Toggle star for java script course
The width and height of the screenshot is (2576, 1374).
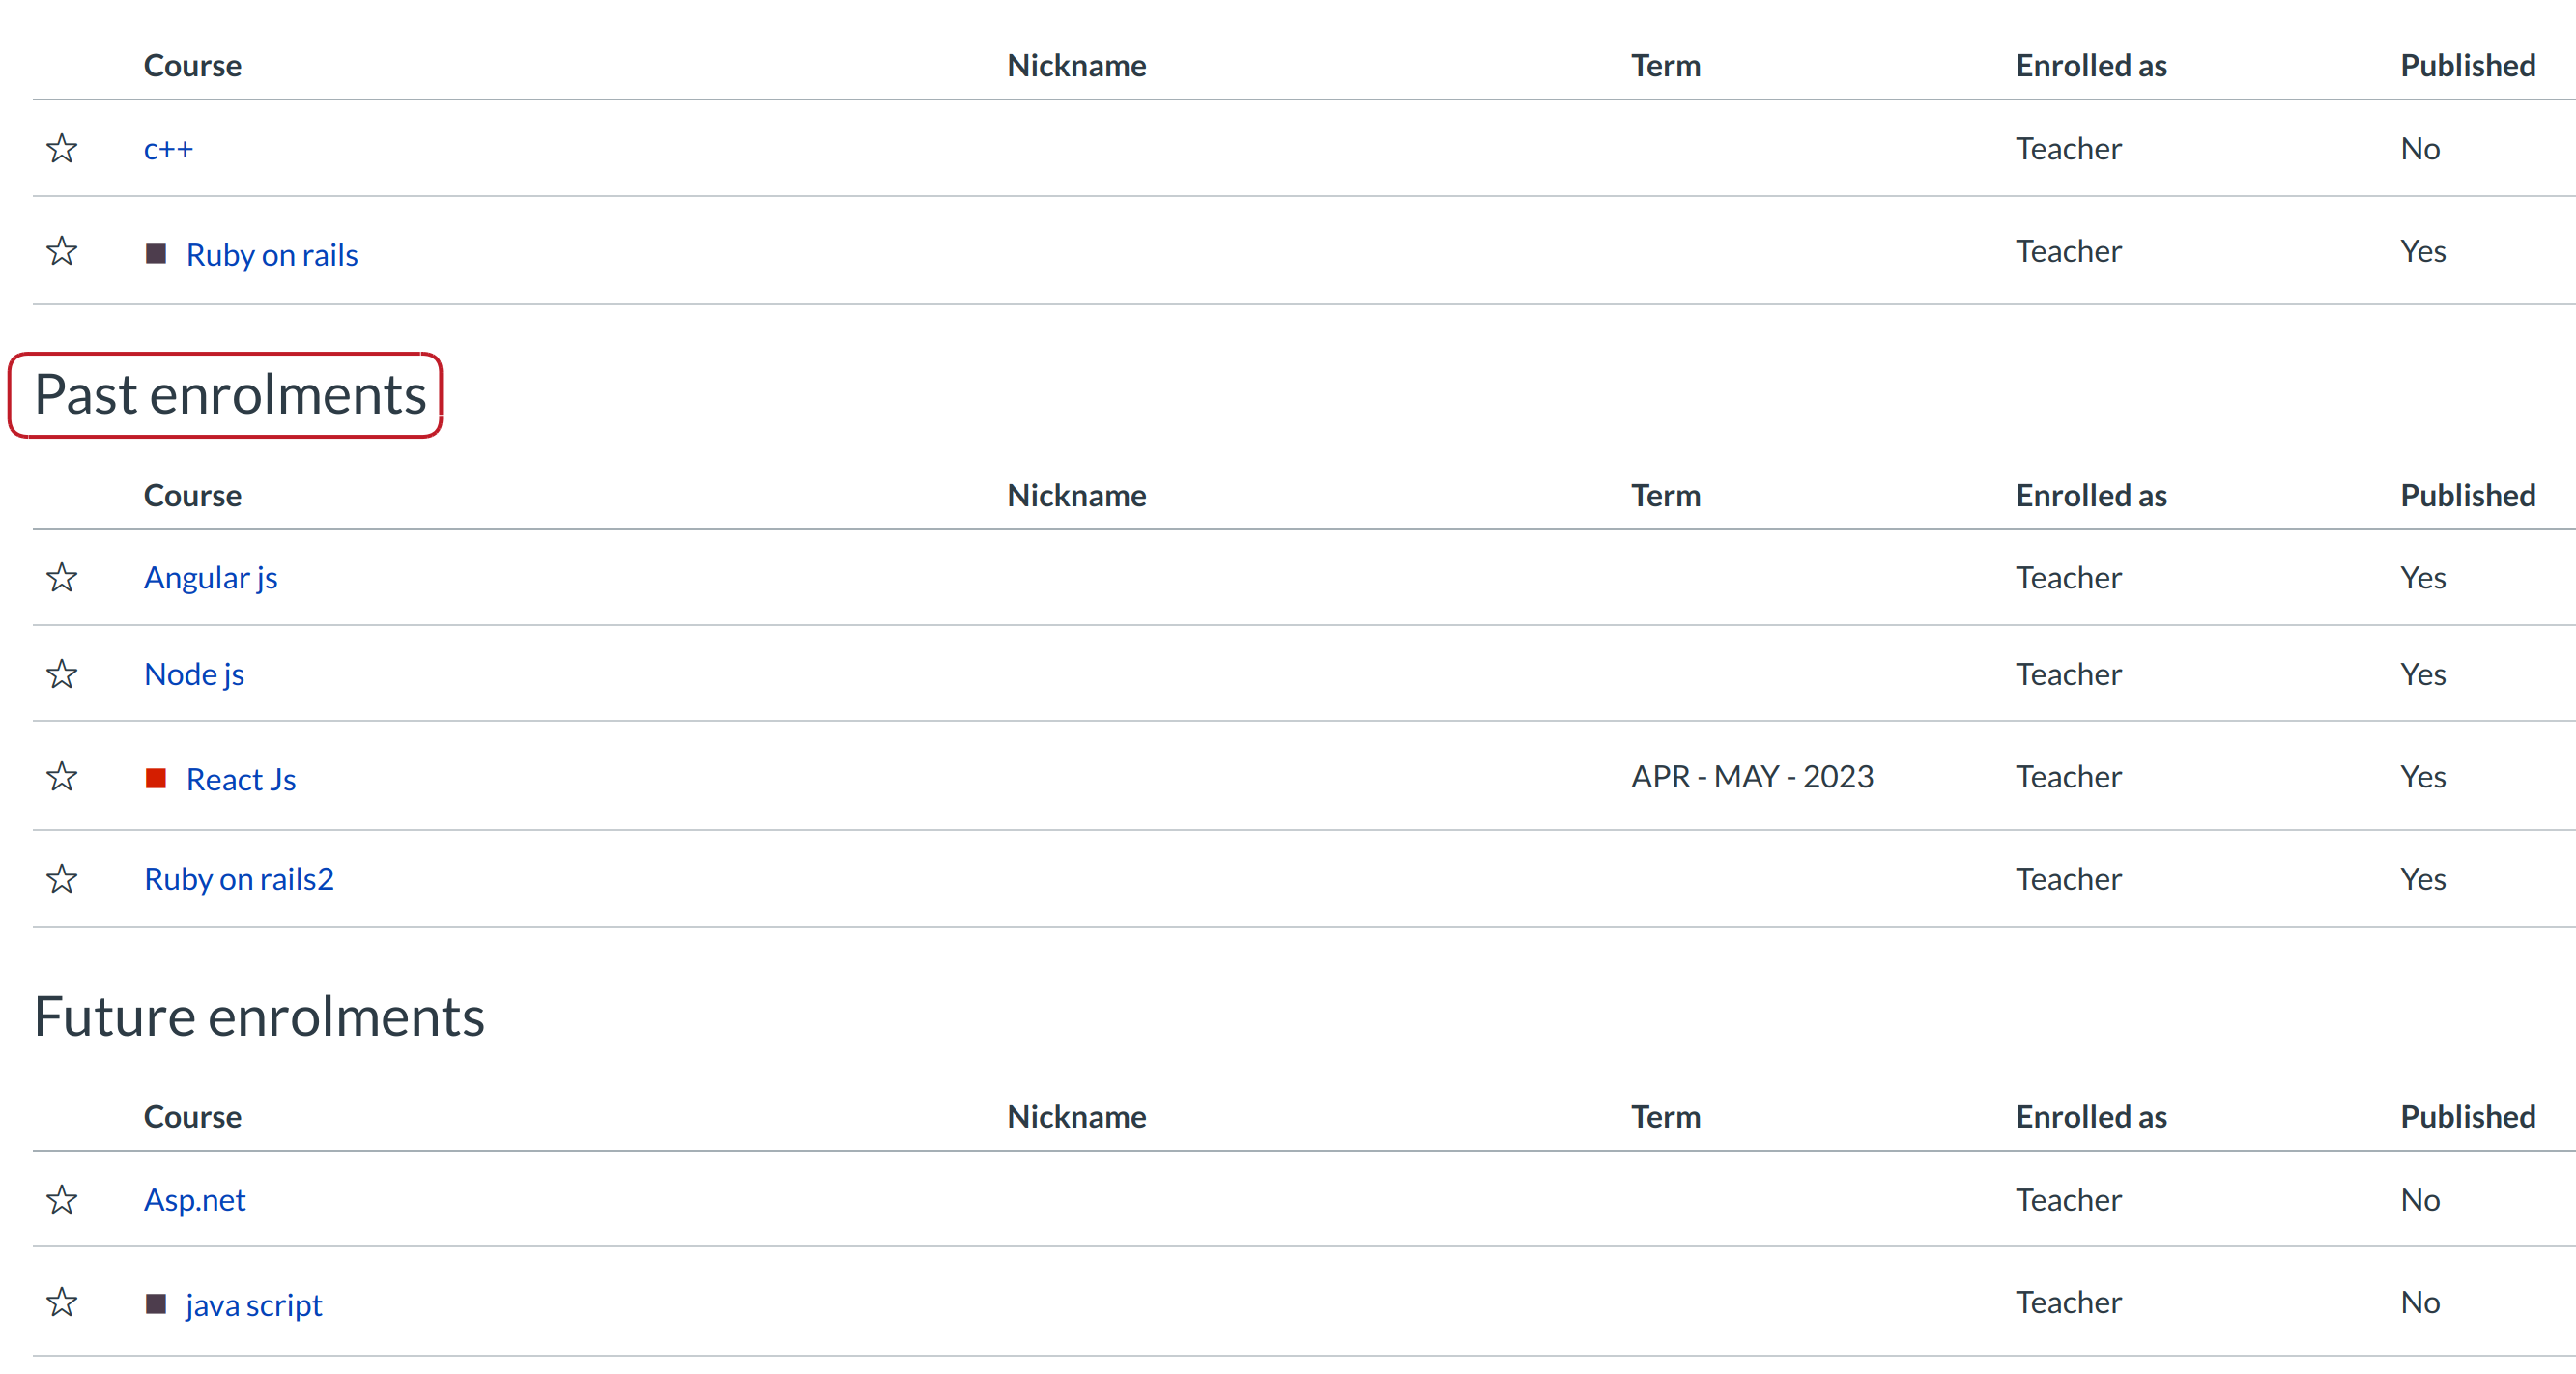(x=62, y=1302)
